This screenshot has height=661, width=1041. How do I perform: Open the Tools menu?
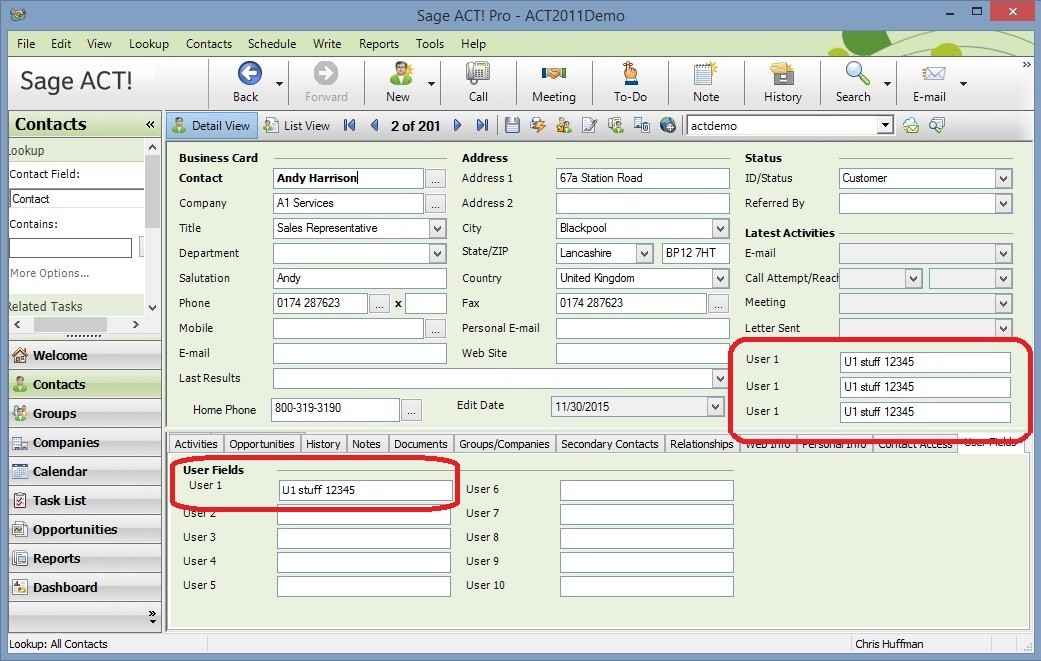click(x=430, y=44)
